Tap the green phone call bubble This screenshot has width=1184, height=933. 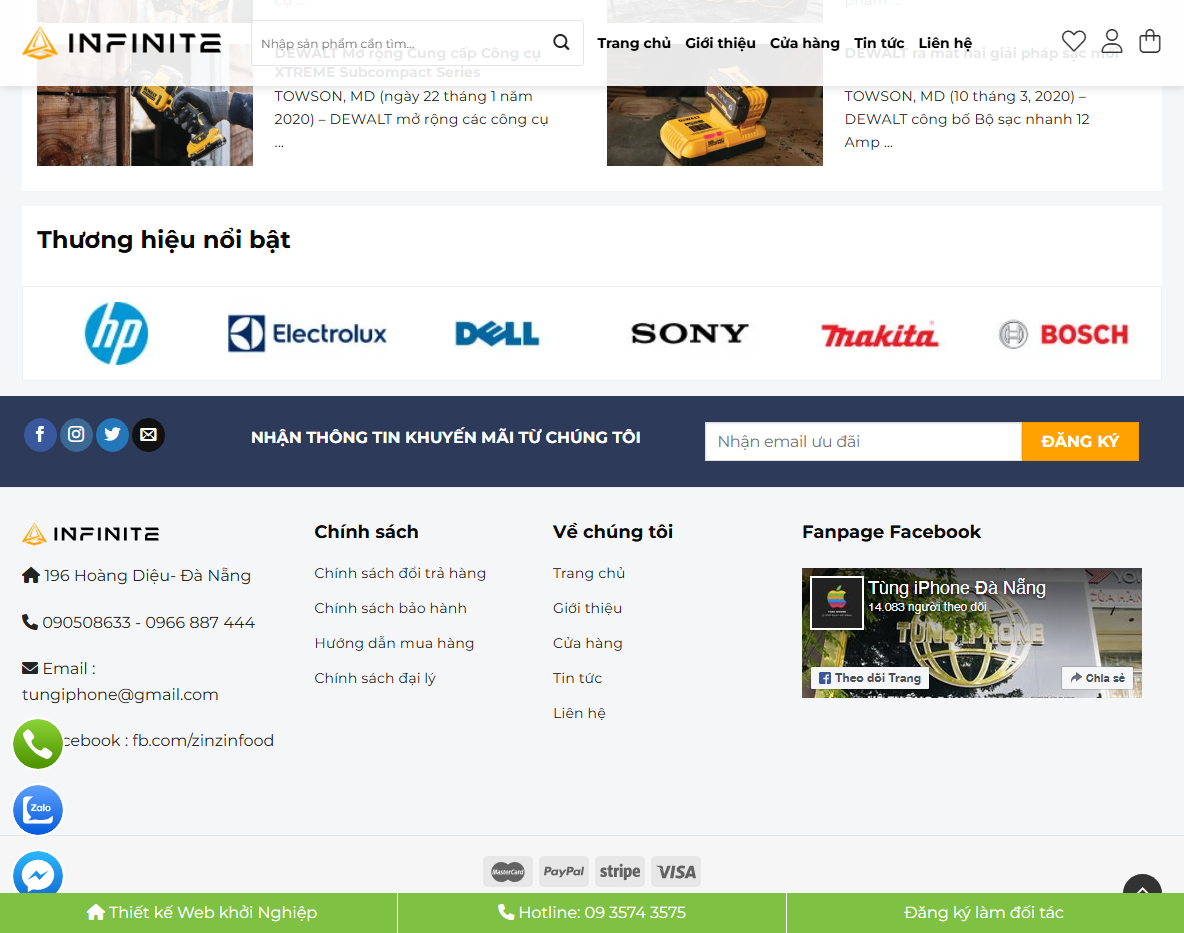pos(38,744)
